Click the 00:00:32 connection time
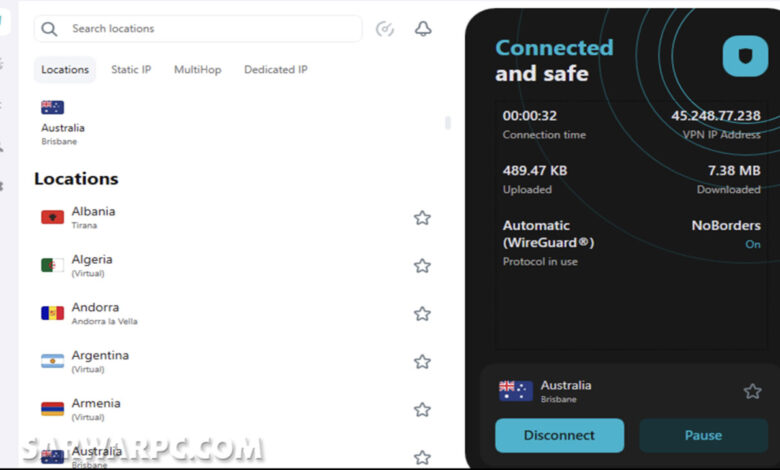780x470 pixels. coord(529,116)
